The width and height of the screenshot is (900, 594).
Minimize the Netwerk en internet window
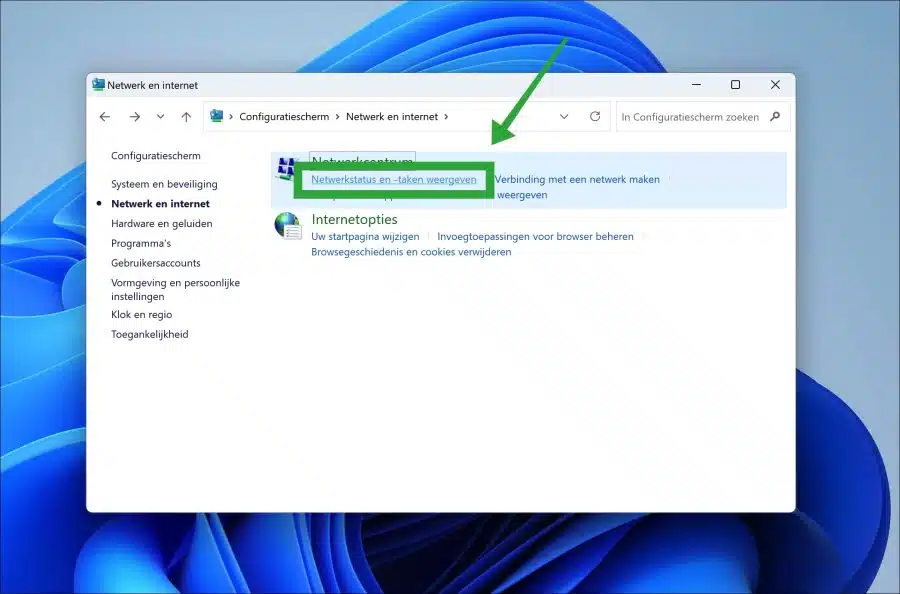(x=696, y=85)
